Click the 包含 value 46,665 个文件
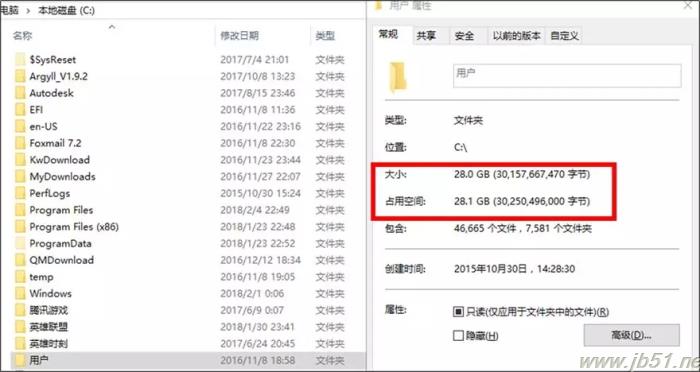This screenshot has height=372, width=700. click(523, 229)
